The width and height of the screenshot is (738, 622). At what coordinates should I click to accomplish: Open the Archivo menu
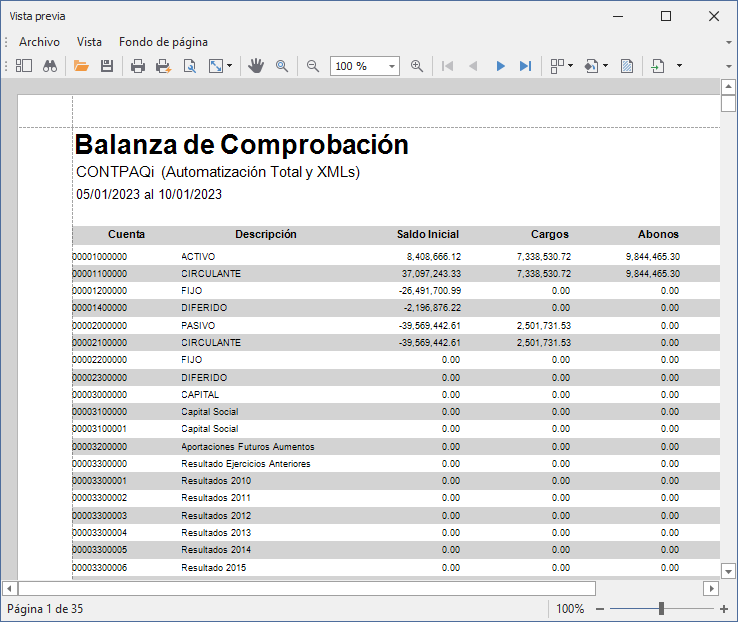[40, 42]
